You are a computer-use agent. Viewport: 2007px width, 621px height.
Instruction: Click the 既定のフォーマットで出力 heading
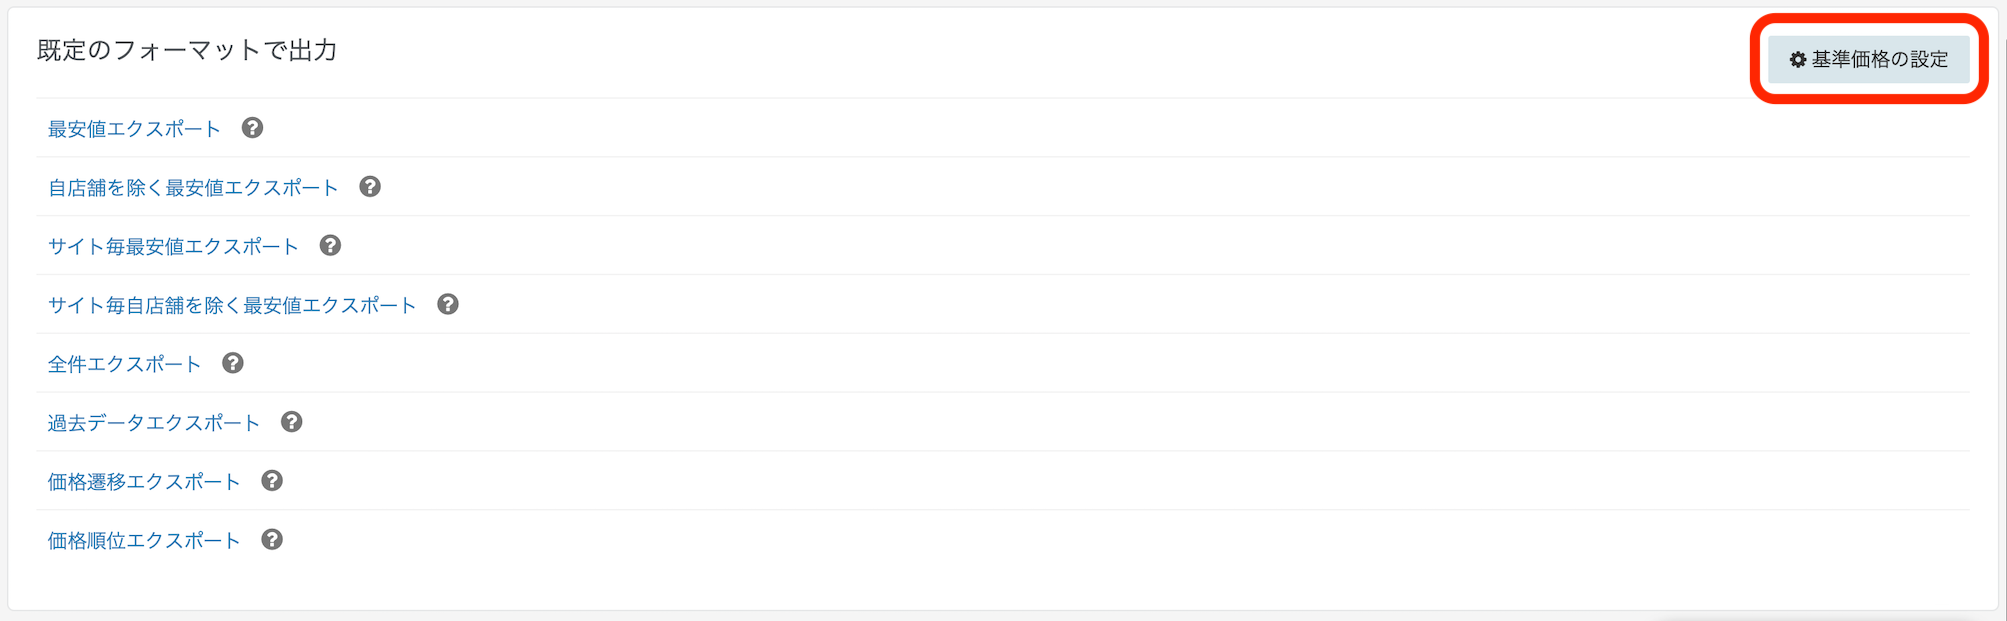[x=187, y=50]
